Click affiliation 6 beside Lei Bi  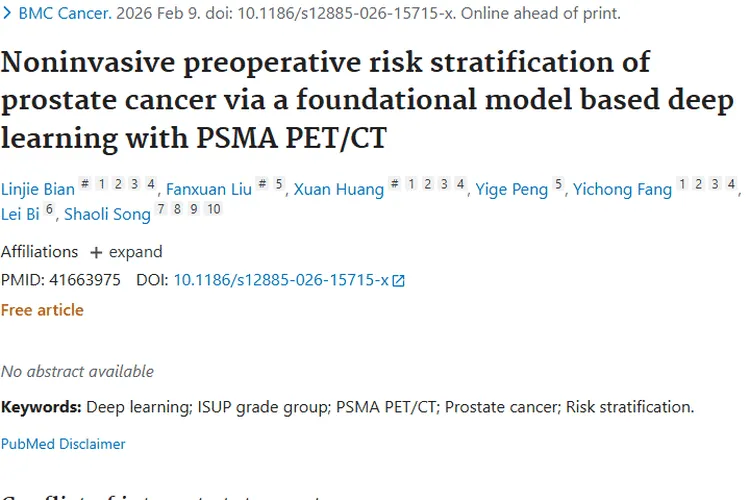coord(49,209)
